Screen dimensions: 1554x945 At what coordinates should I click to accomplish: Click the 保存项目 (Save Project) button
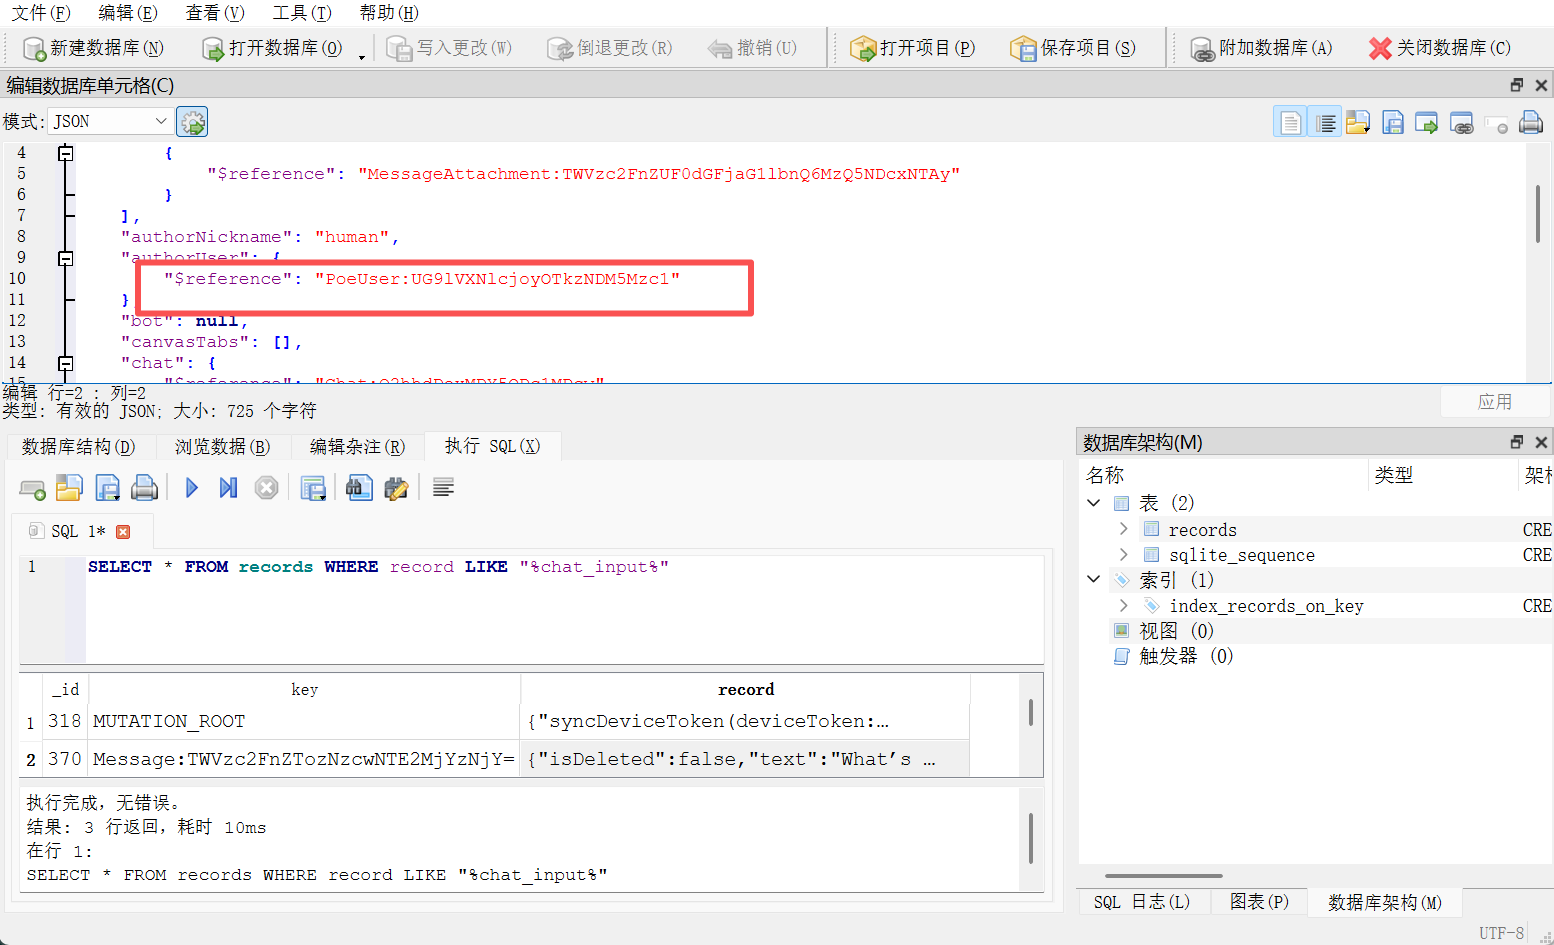click(1073, 48)
